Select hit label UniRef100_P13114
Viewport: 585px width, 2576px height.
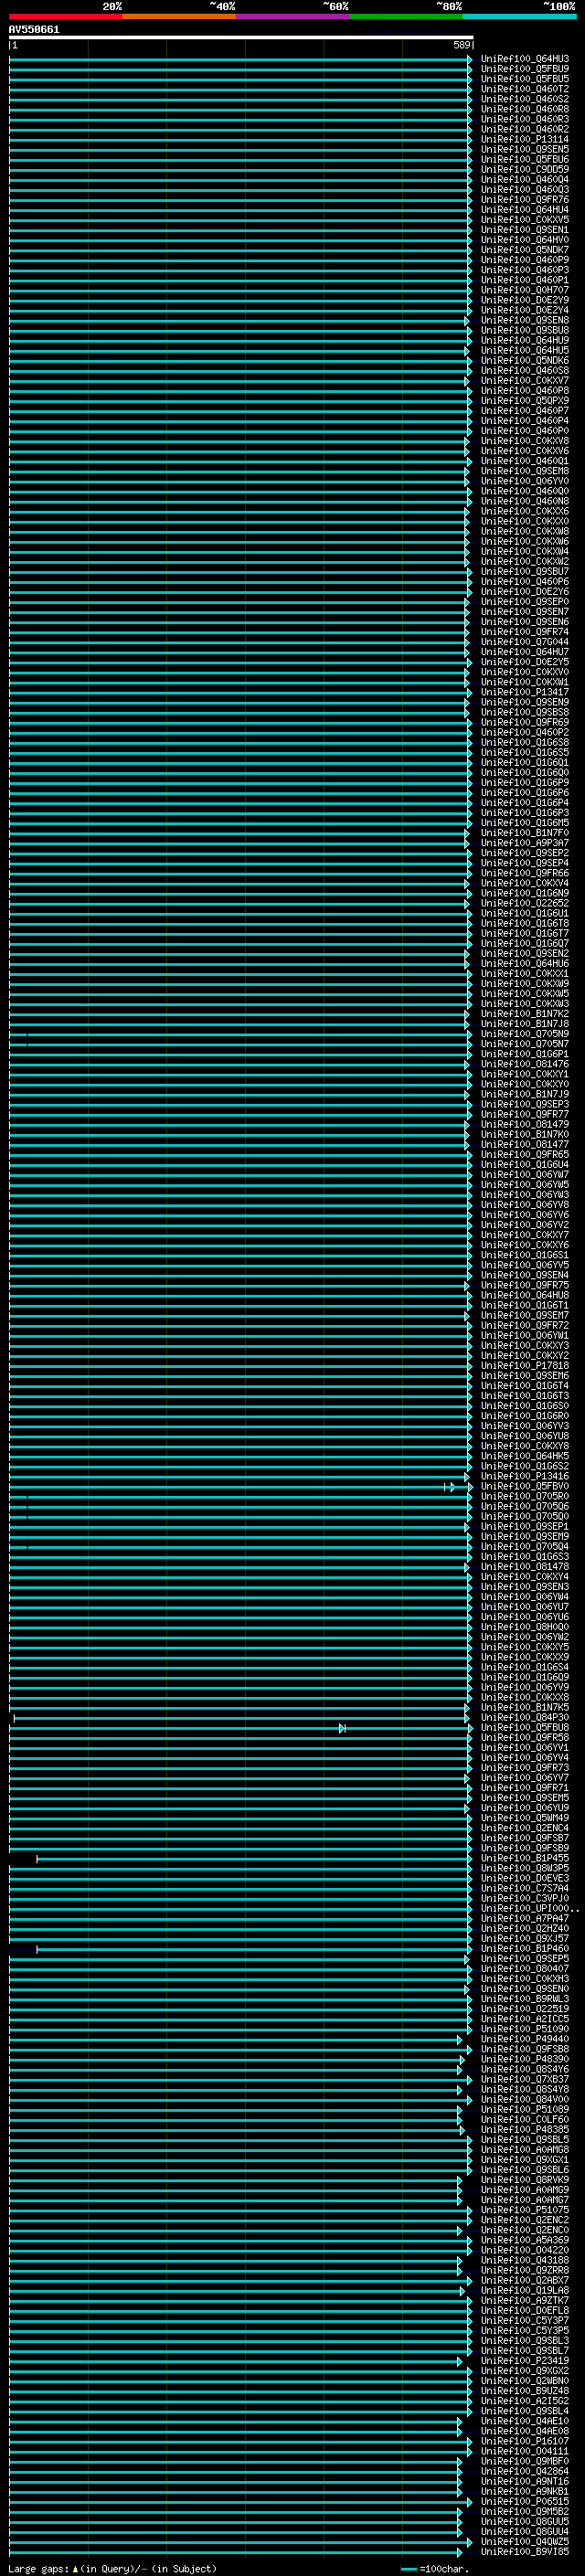525,139
